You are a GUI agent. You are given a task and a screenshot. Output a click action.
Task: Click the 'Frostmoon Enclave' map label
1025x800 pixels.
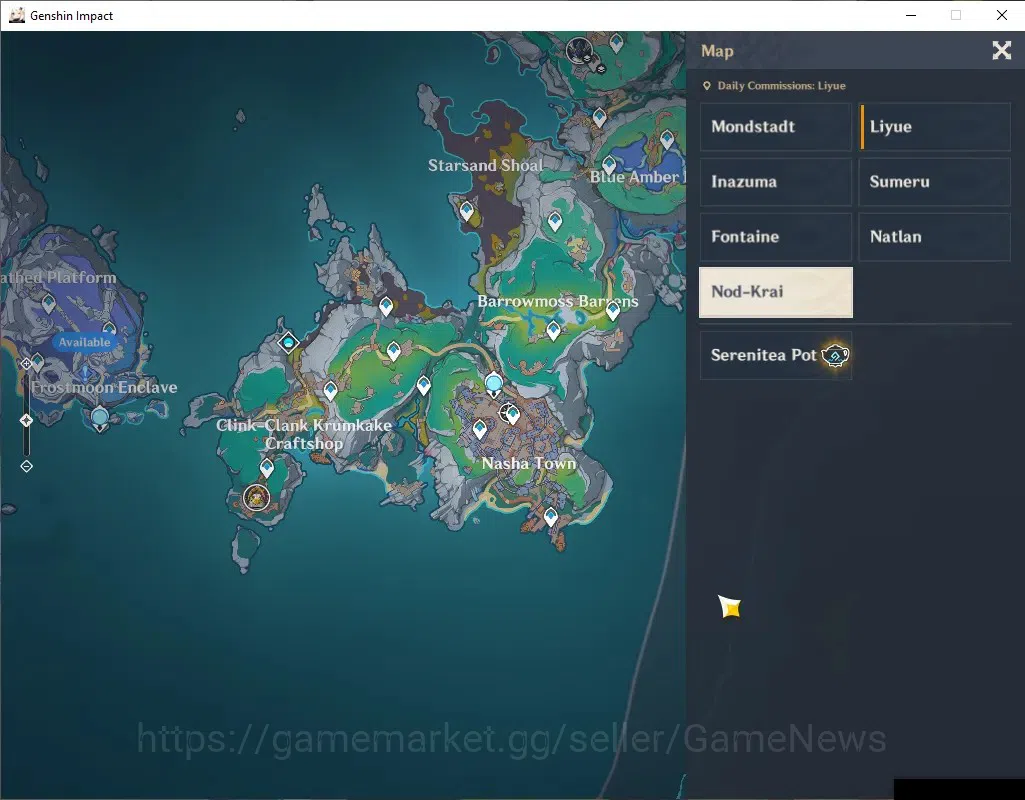(104, 387)
